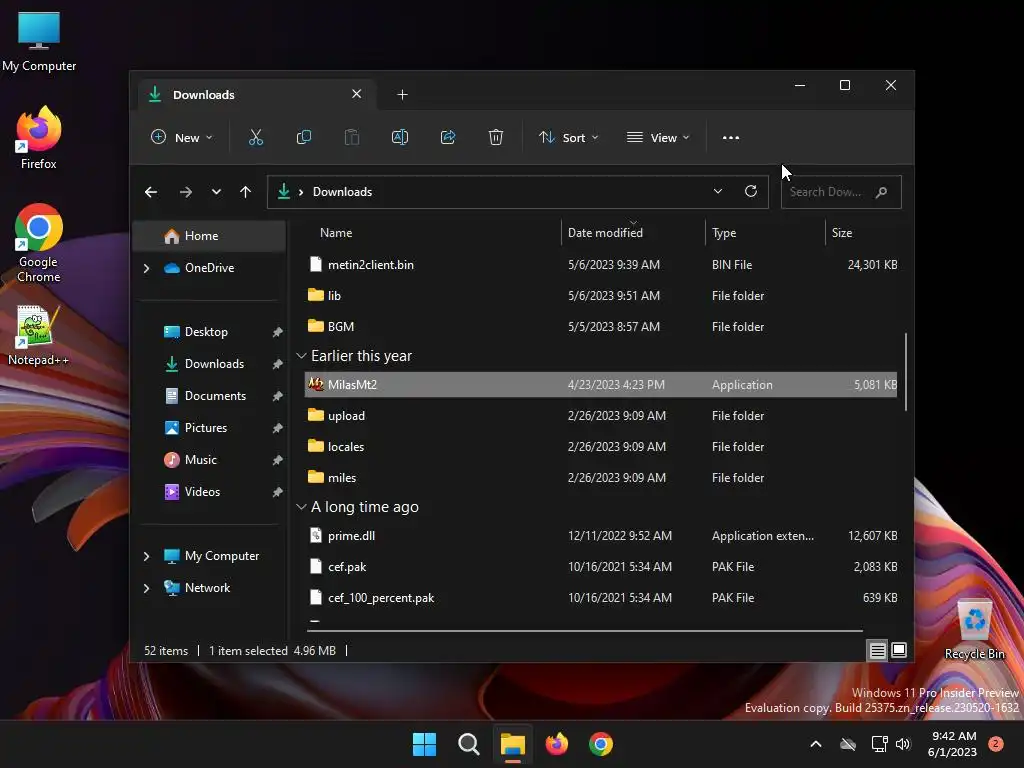Switch to large thumbnails view icon
Image resolution: width=1024 pixels, height=768 pixels.
[899, 650]
